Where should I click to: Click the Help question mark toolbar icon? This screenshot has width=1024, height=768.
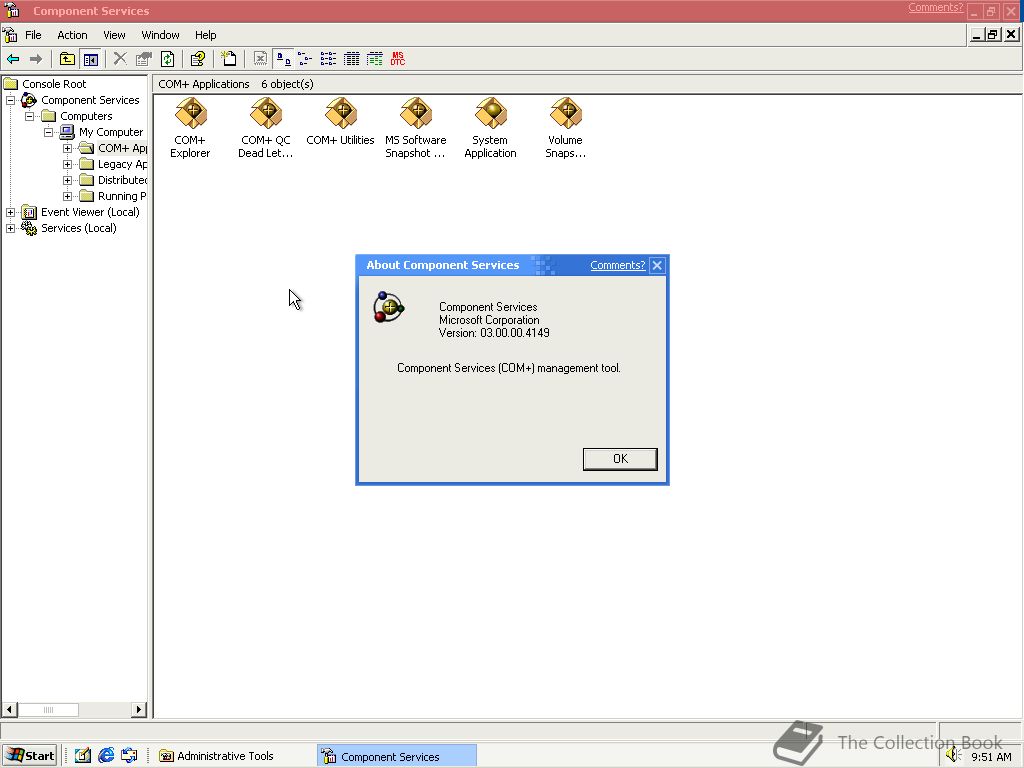click(197, 59)
